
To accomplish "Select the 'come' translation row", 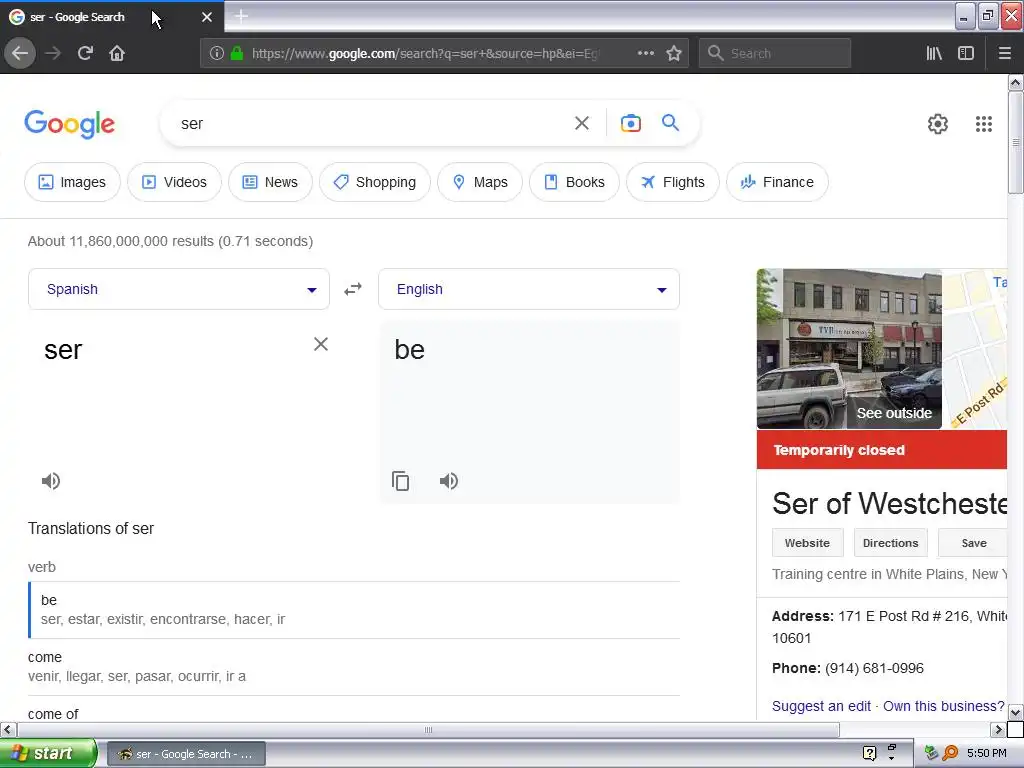I will pos(354,667).
